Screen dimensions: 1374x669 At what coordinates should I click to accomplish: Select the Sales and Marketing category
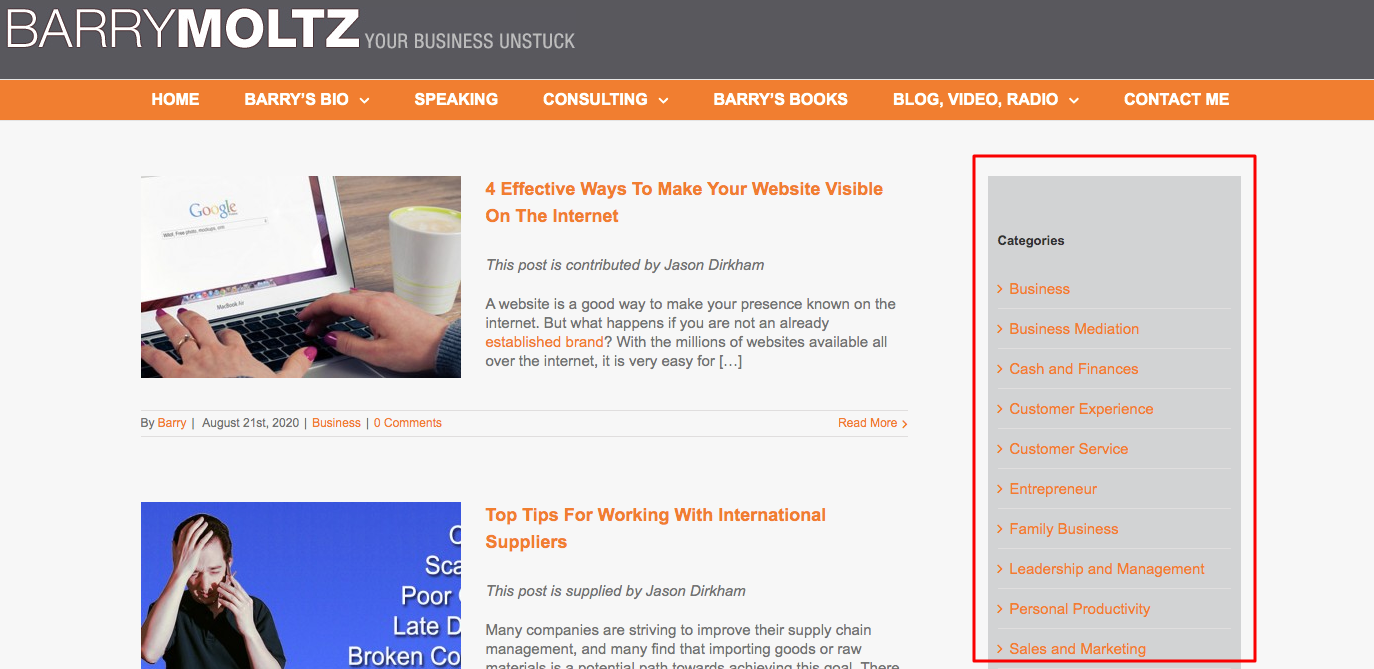[1077, 649]
